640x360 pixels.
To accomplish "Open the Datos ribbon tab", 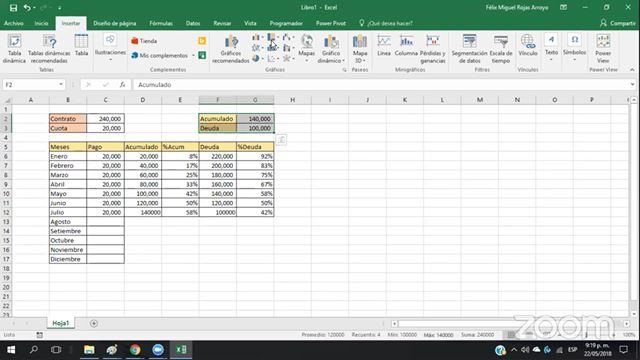I will coord(193,23).
